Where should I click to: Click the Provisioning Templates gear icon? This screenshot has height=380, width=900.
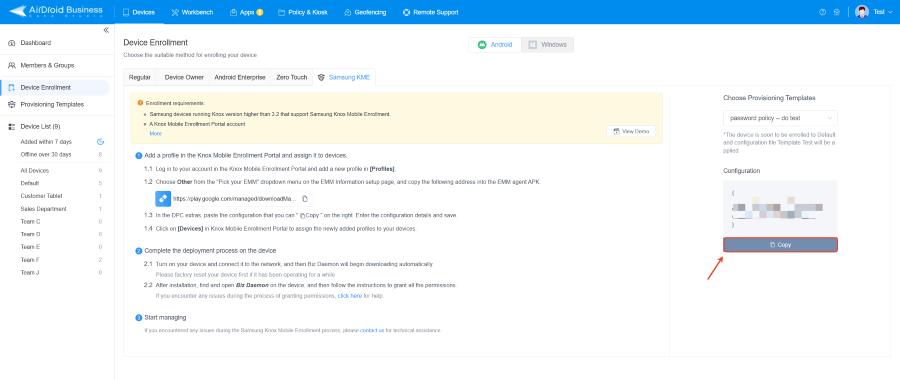click(11, 104)
